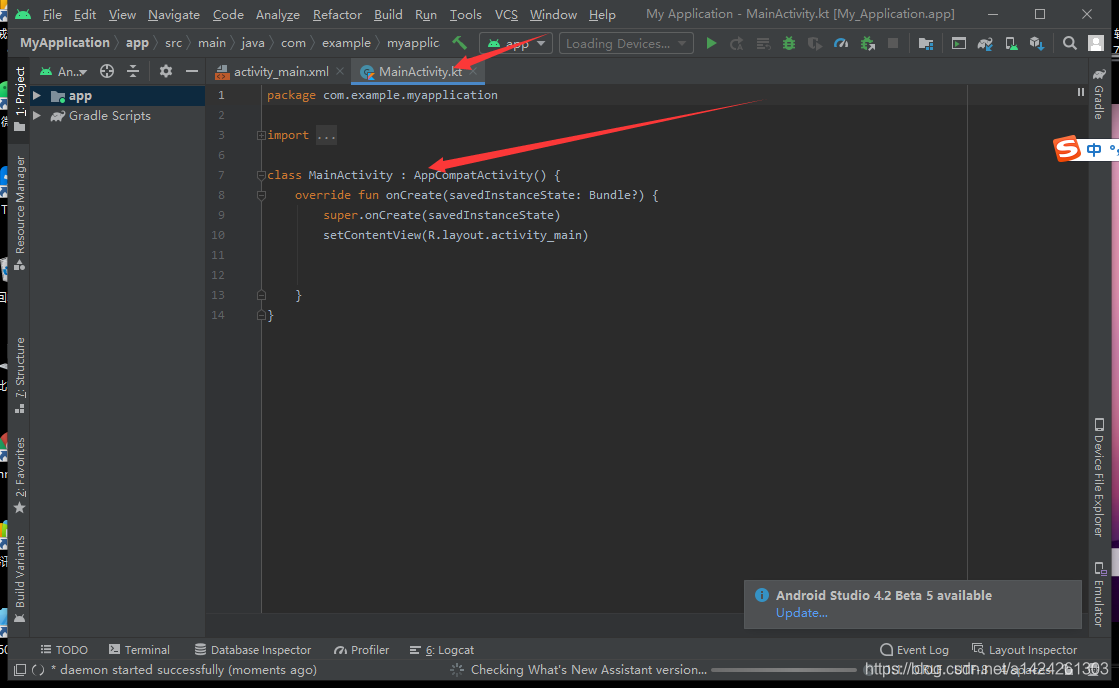1119x688 pixels.
Task: Close the activity_main.xml tab
Action: (340, 71)
